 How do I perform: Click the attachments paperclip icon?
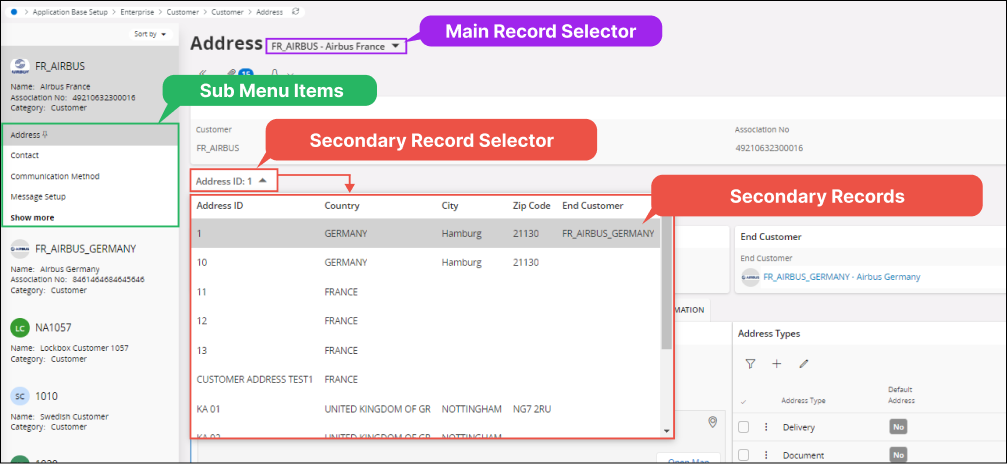232,74
